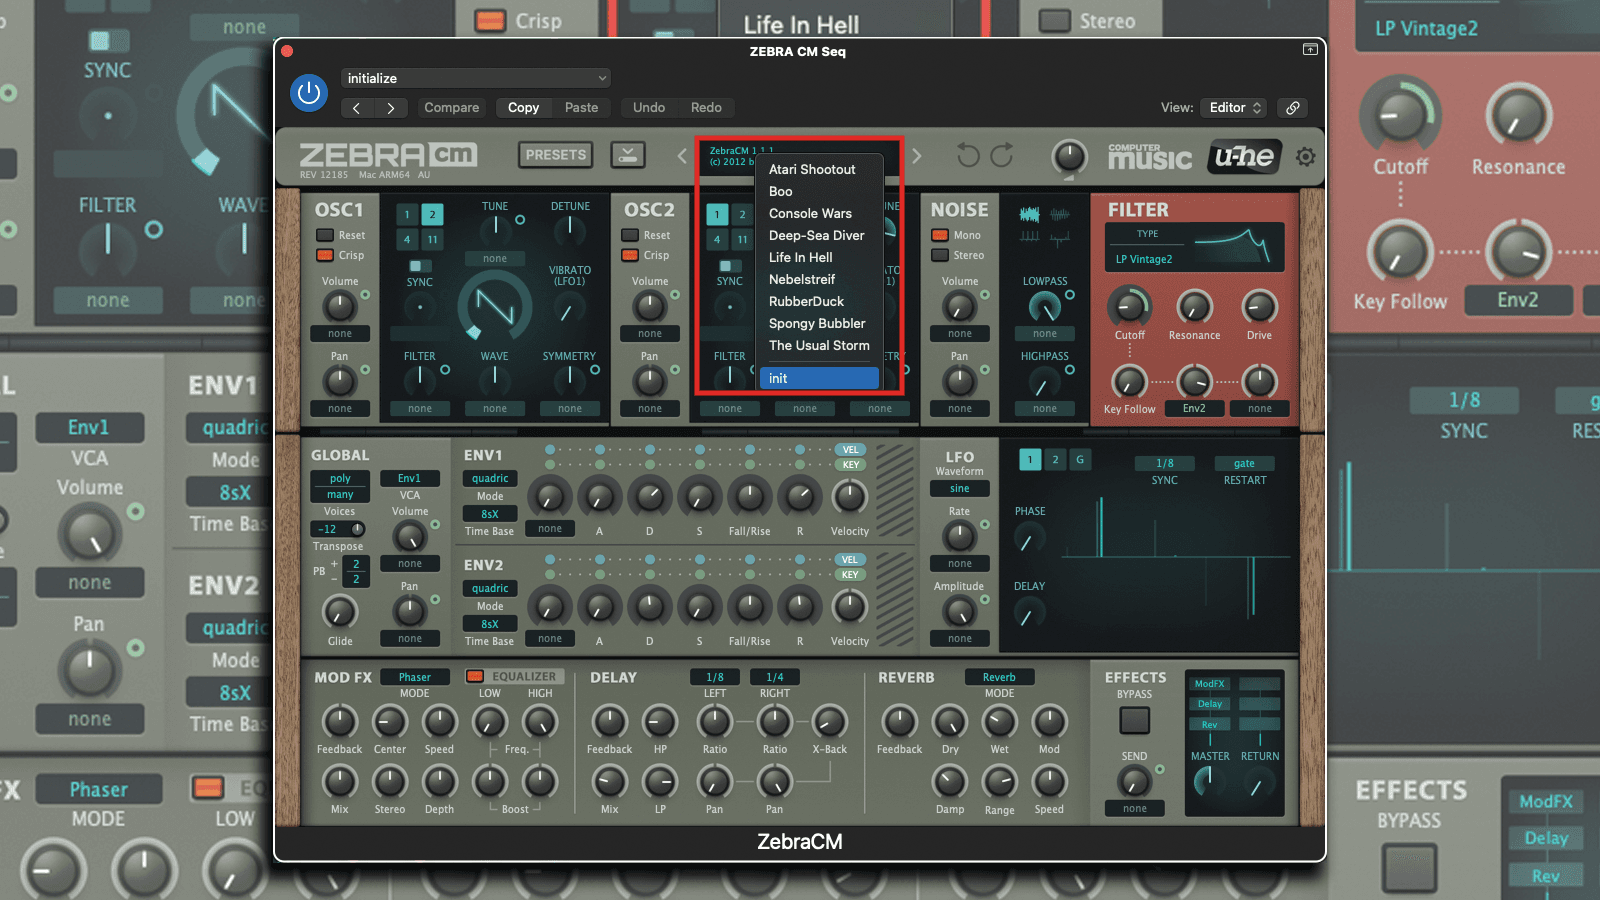Select 'Deep-Sea Diver' preset from menu
1600x900 pixels.
tap(819, 235)
